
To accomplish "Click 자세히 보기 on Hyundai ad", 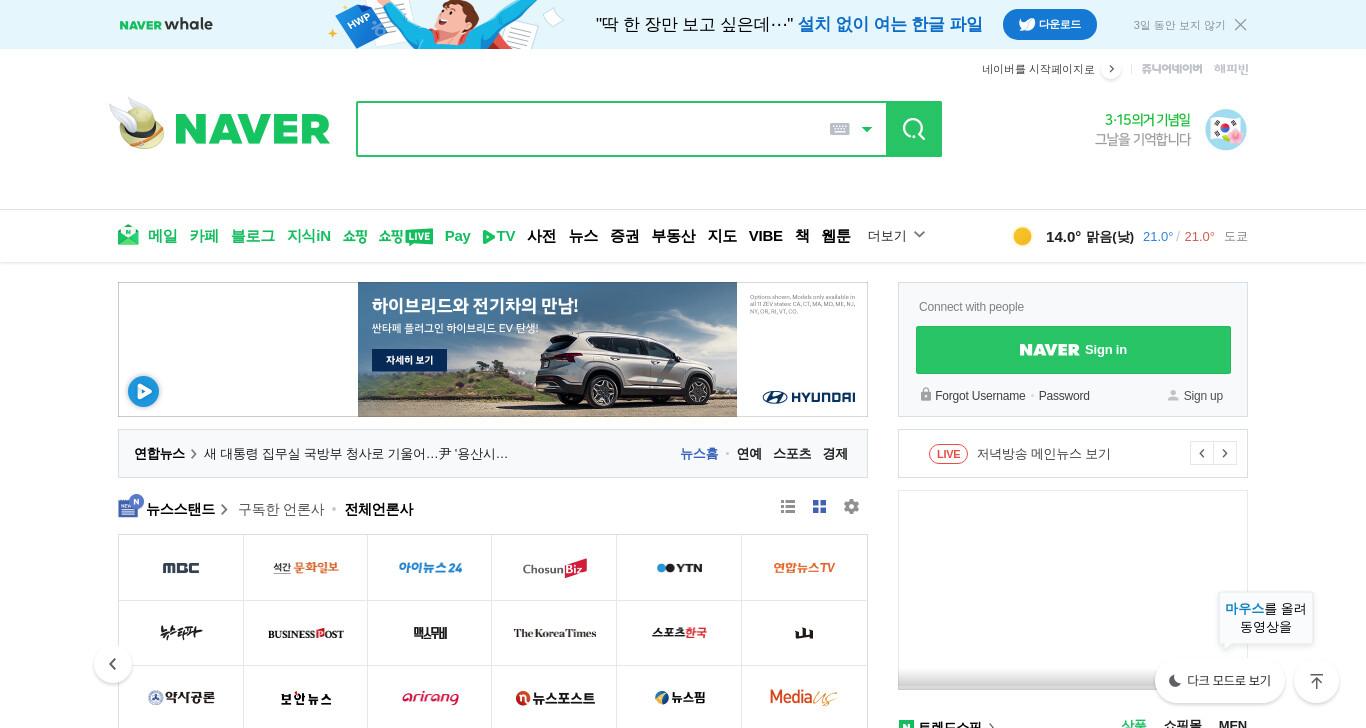I will coord(409,360).
